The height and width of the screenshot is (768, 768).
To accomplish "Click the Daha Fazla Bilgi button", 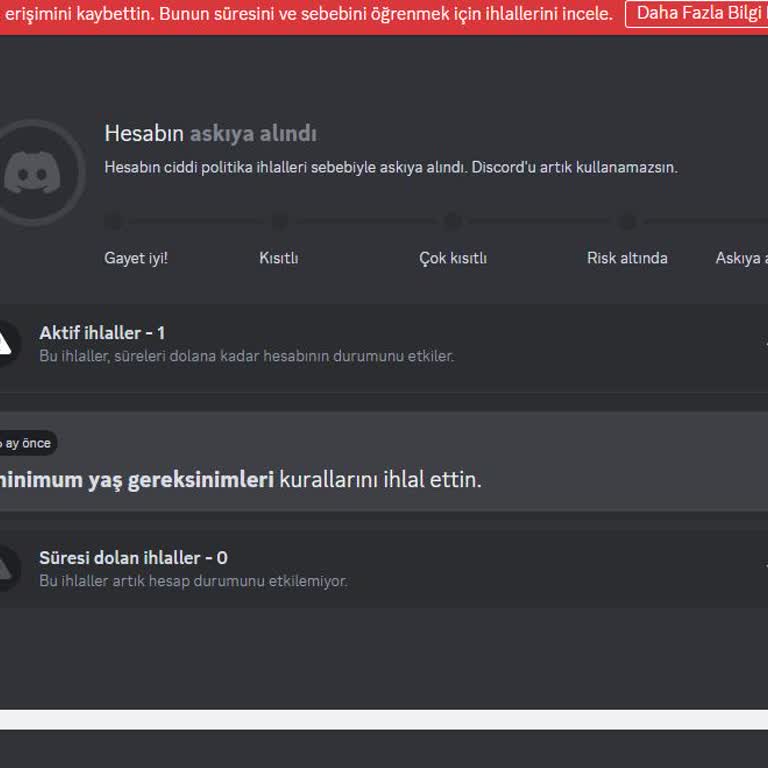I will [697, 14].
